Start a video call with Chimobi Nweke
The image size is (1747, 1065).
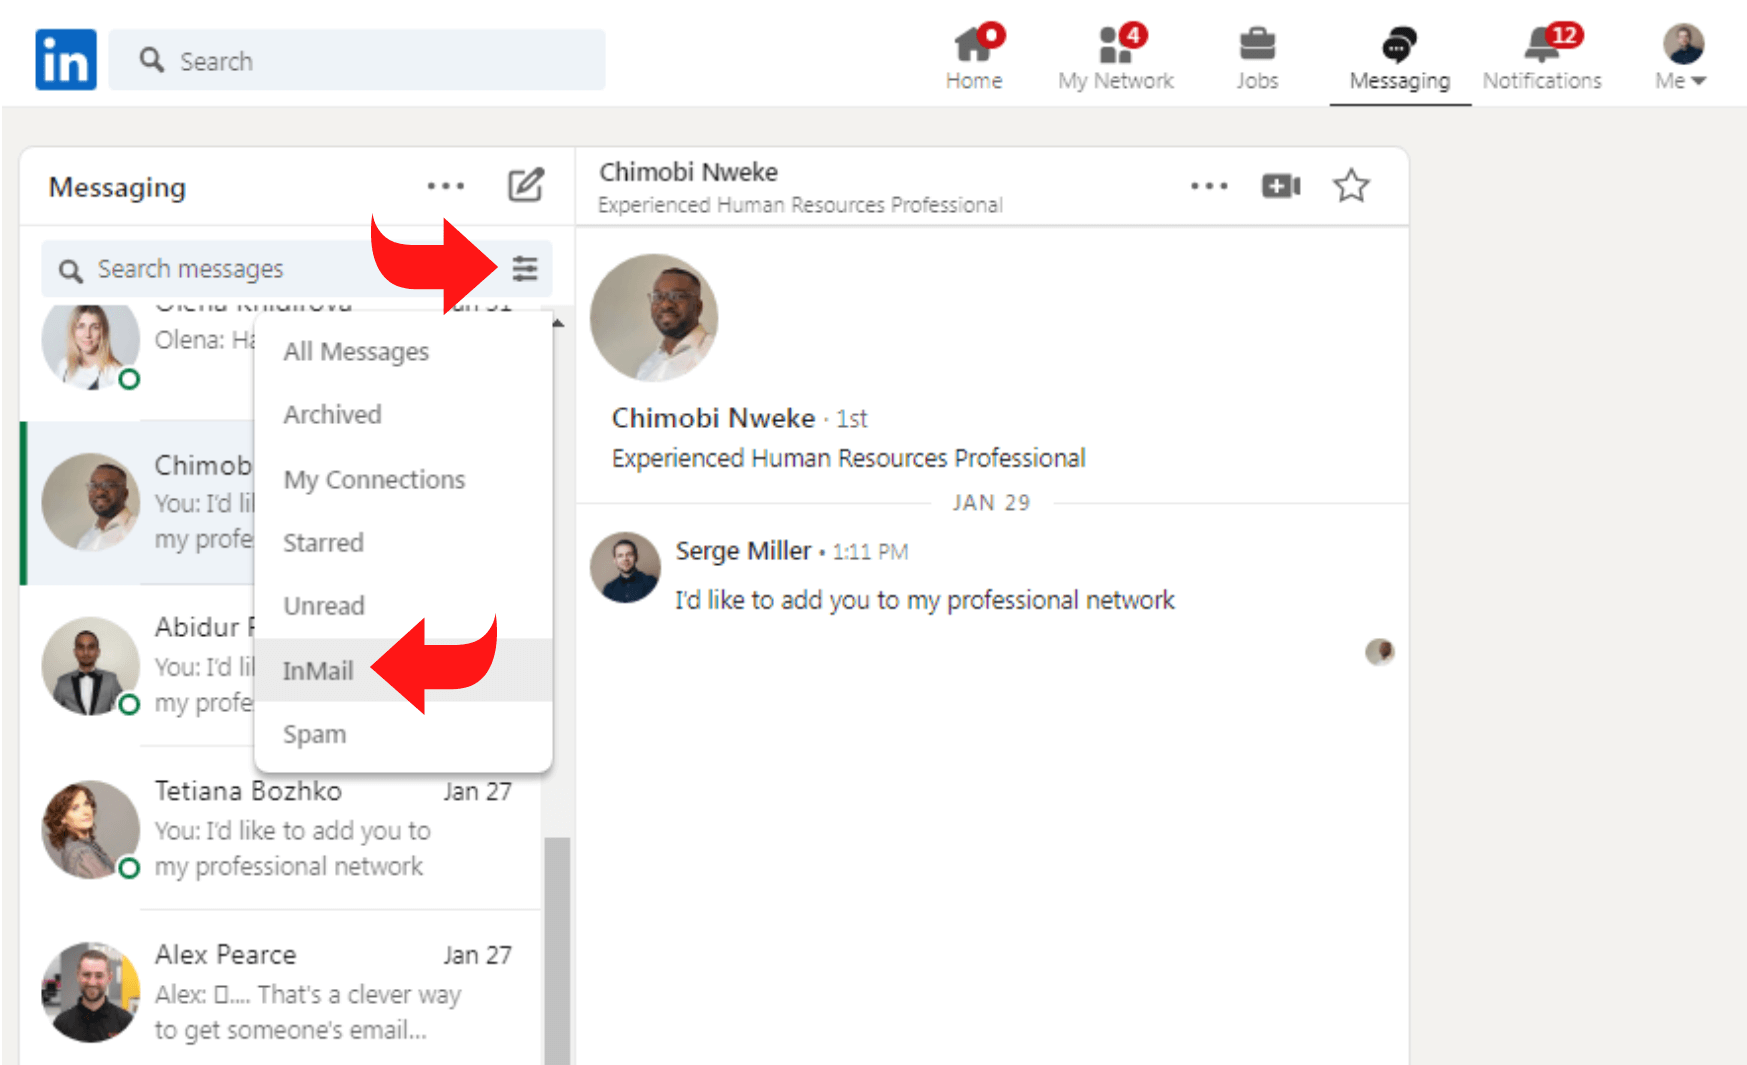[x=1280, y=185]
